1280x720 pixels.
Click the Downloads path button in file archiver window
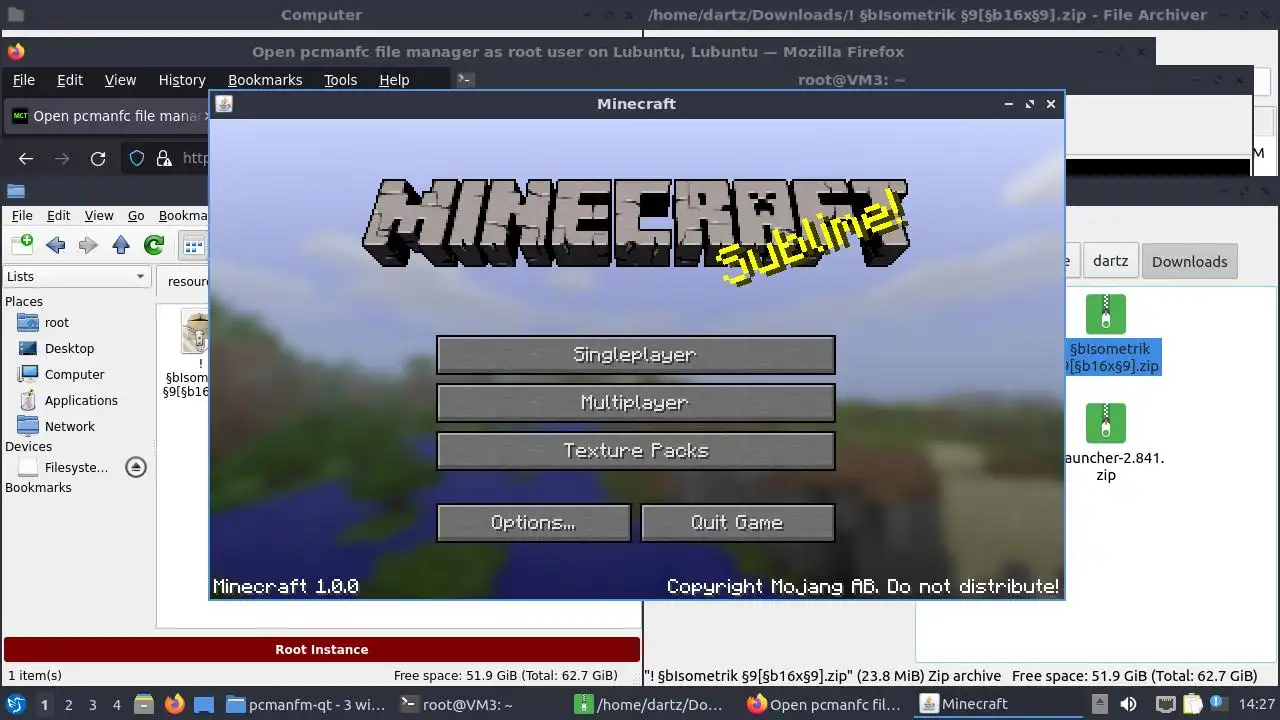[1189, 262]
